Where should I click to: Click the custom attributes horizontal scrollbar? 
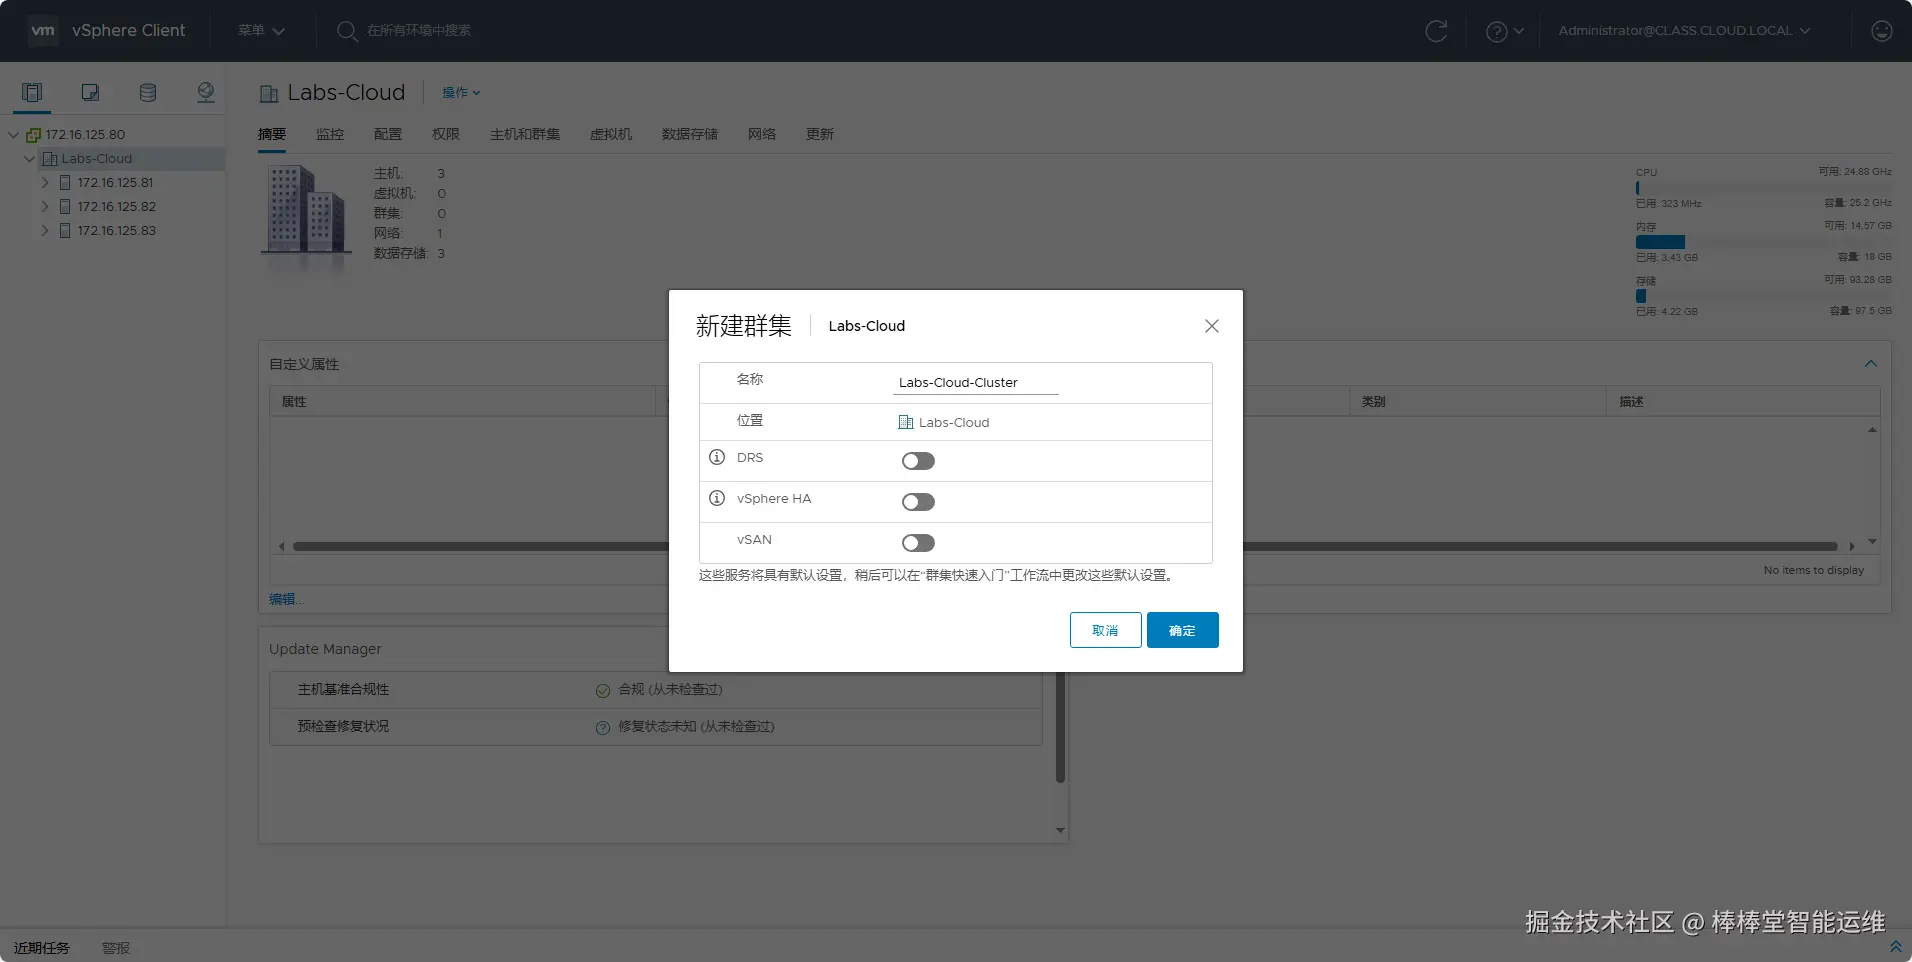pos(1065,547)
